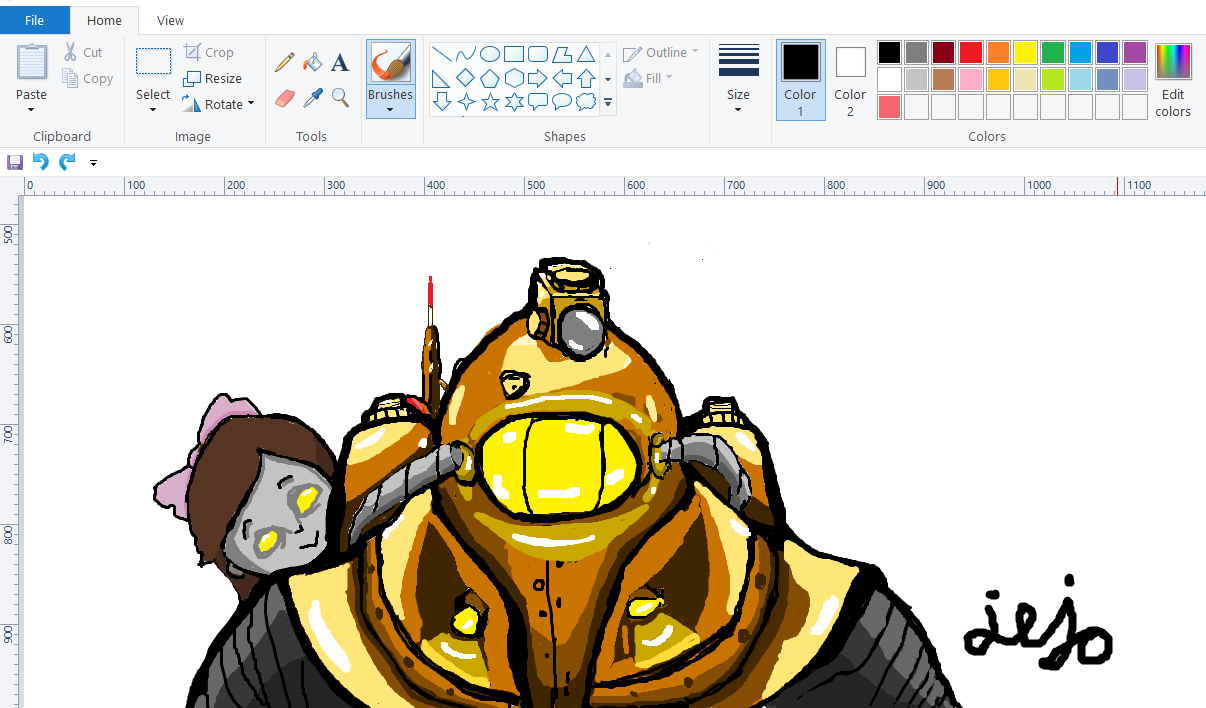Expand the full Shapes gallery
The width and height of the screenshot is (1206, 708).
pos(608,102)
